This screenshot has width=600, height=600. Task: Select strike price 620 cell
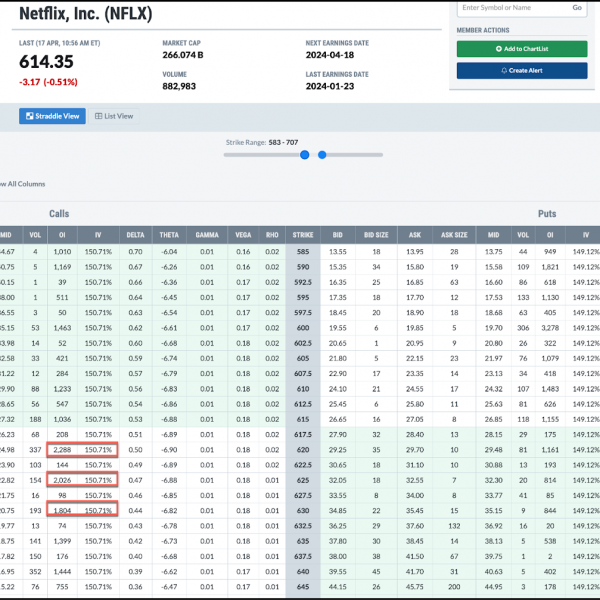tap(303, 450)
